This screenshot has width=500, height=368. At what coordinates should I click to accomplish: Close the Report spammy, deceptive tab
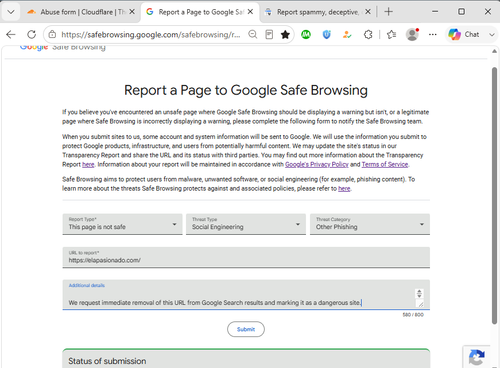pos(368,12)
